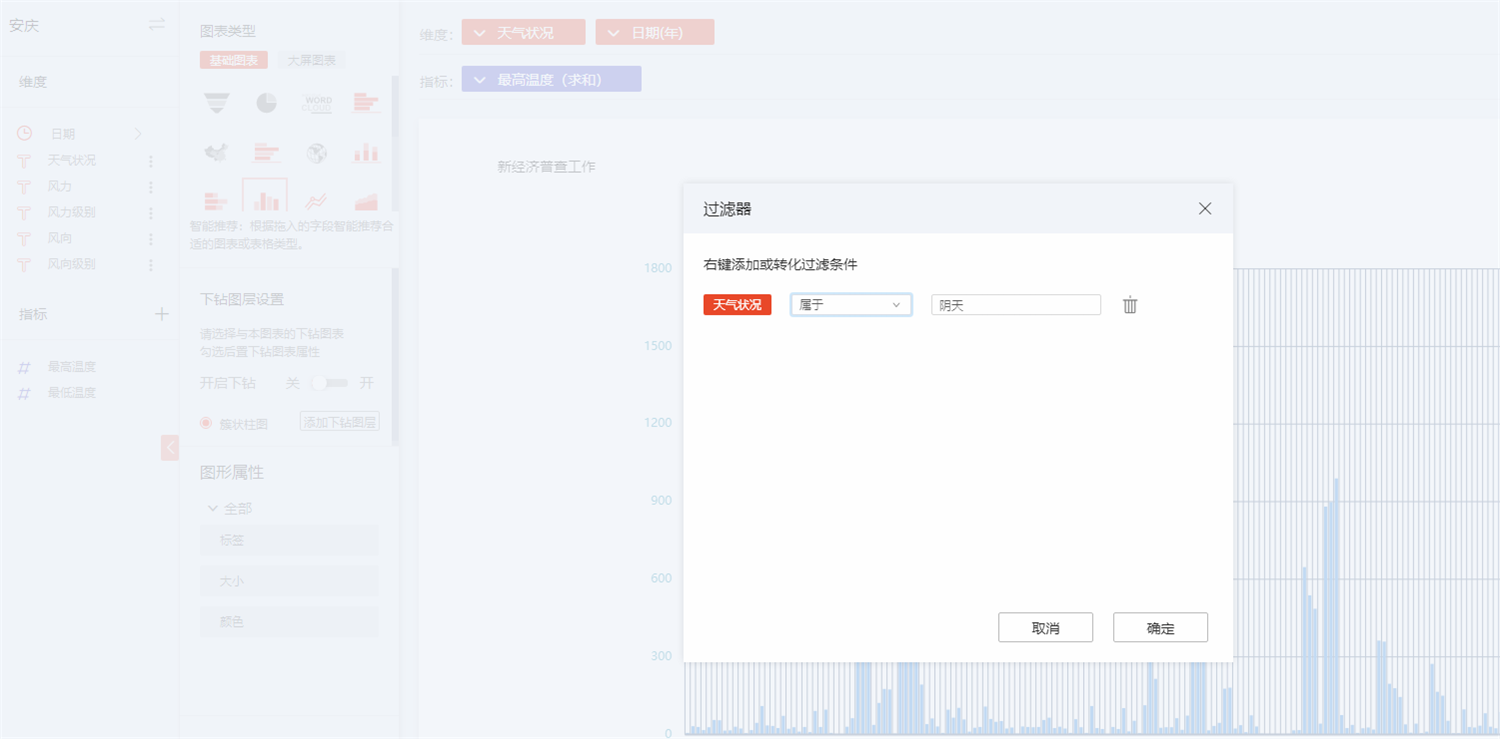Click the 添加下钻图层 button
Image resolution: width=1500 pixels, height=739 pixels.
click(340, 422)
